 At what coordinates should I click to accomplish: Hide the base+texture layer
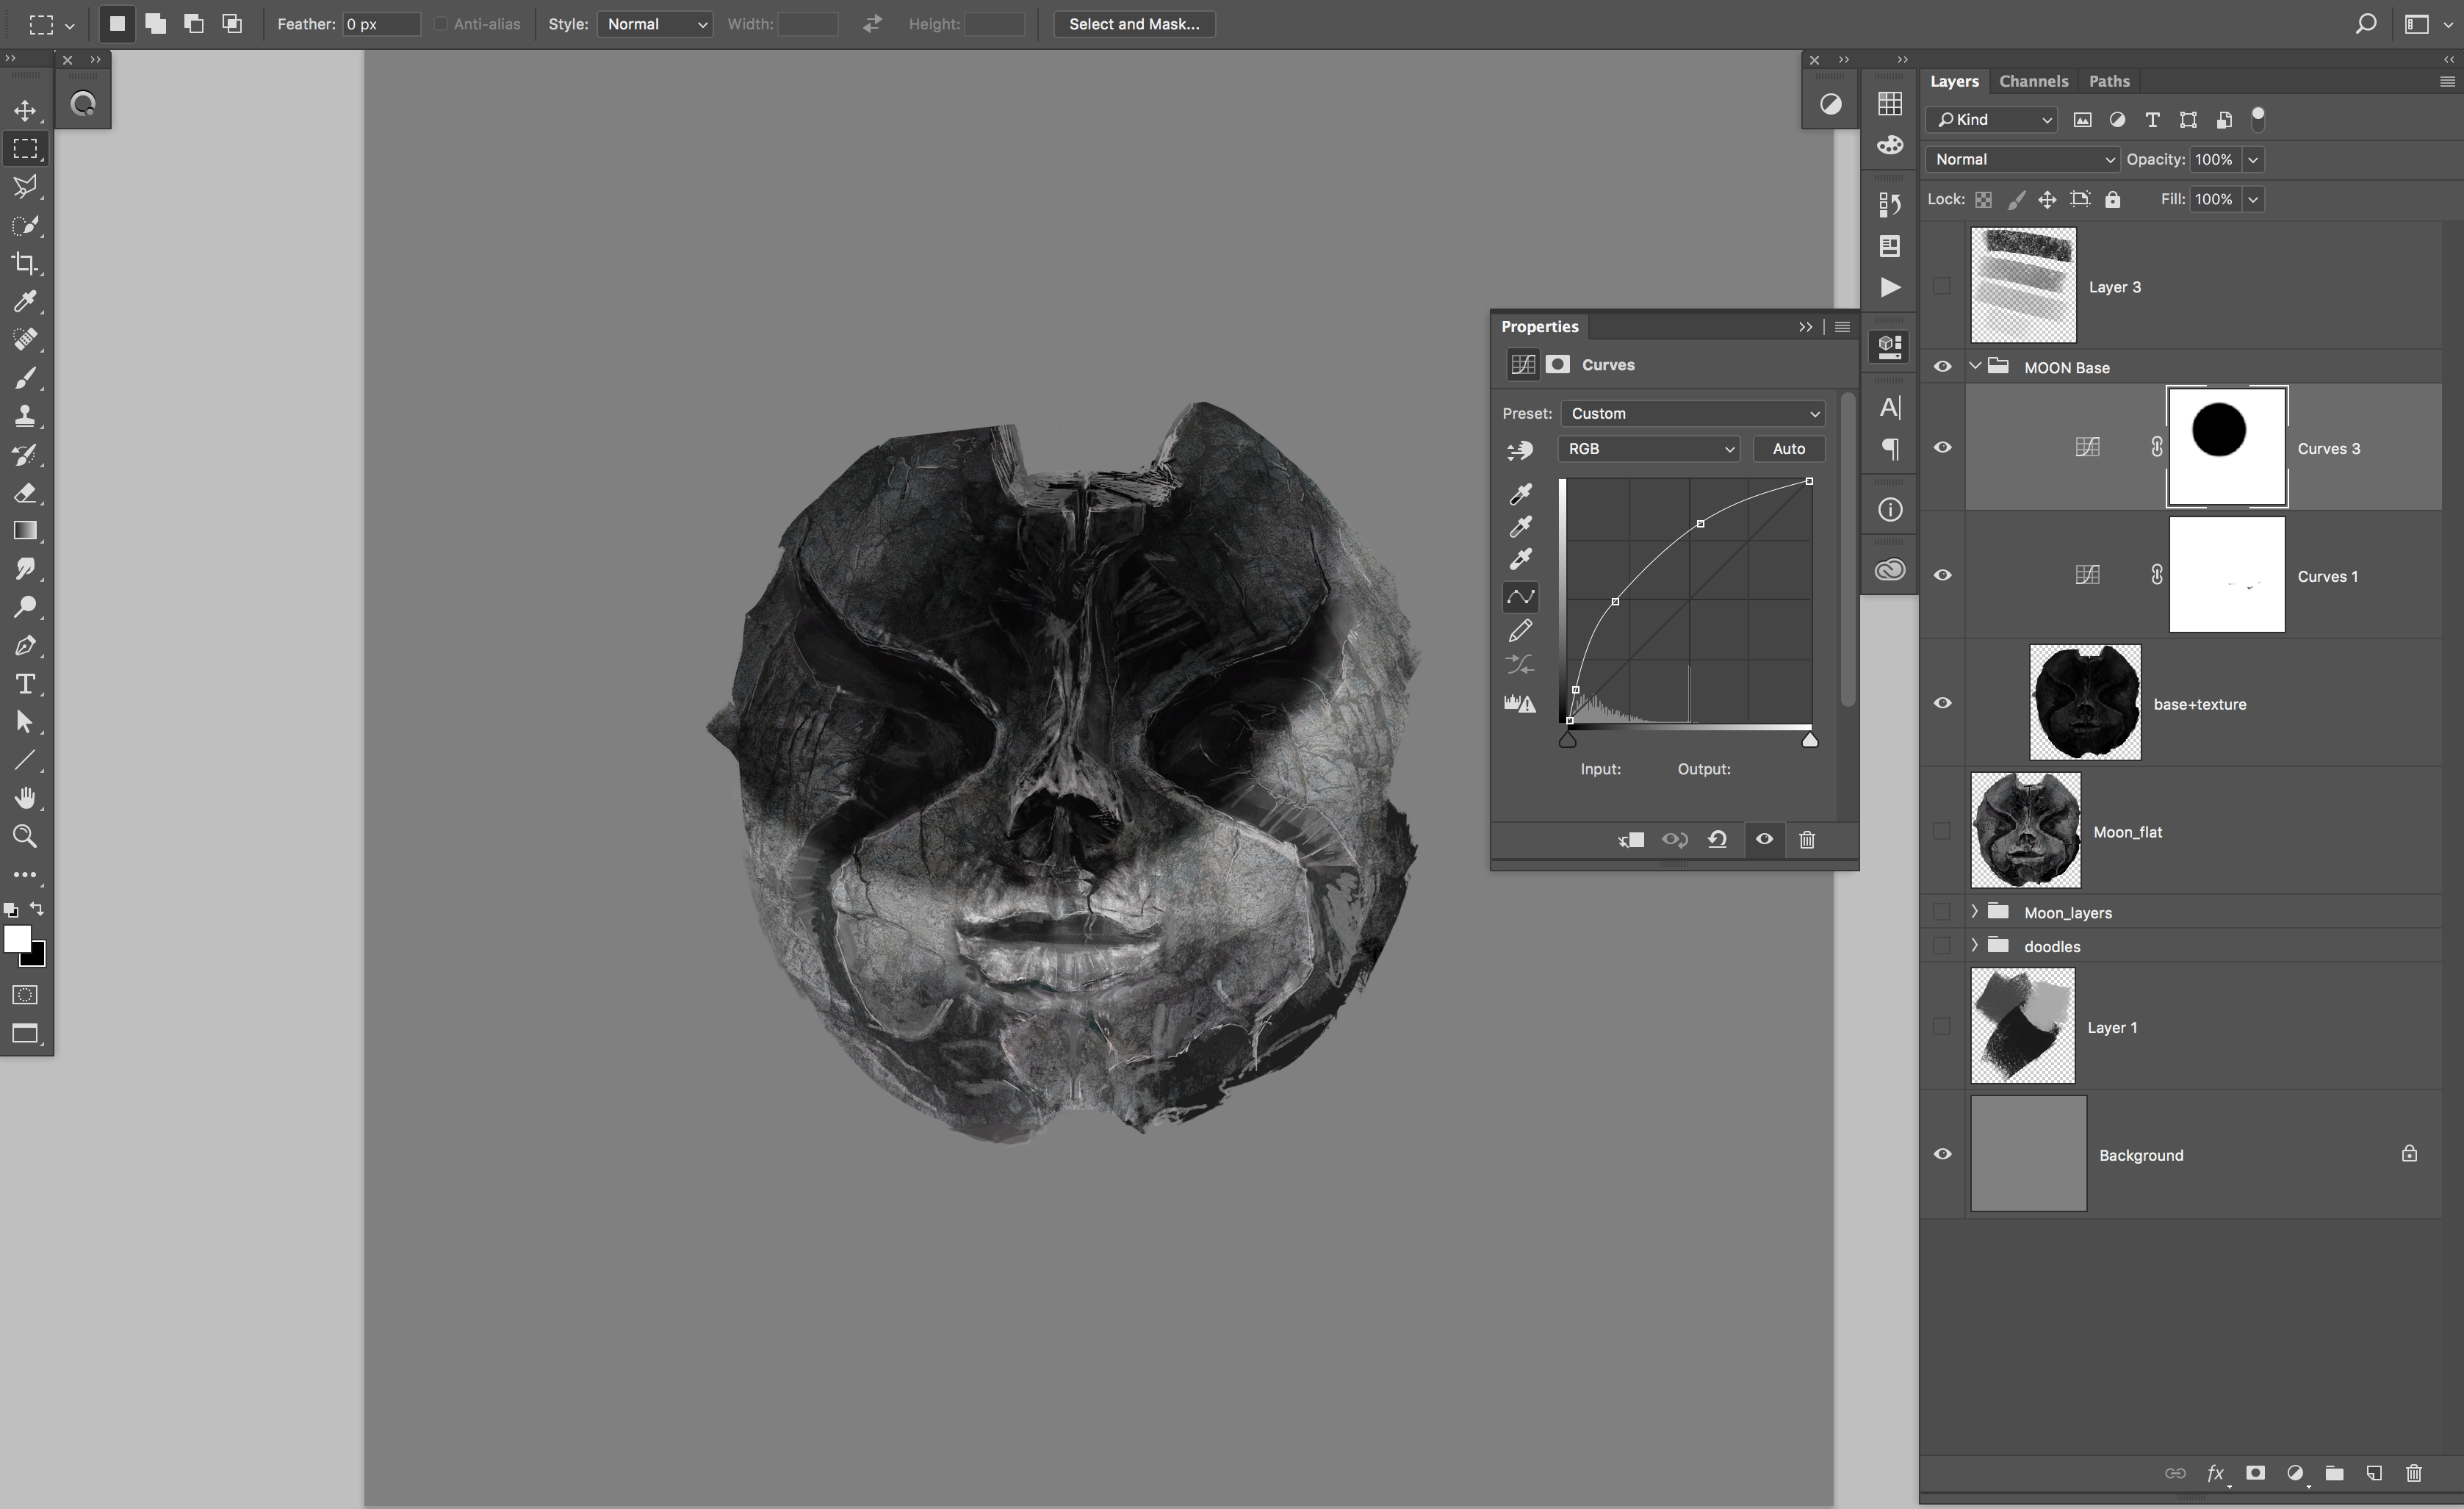(1942, 703)
